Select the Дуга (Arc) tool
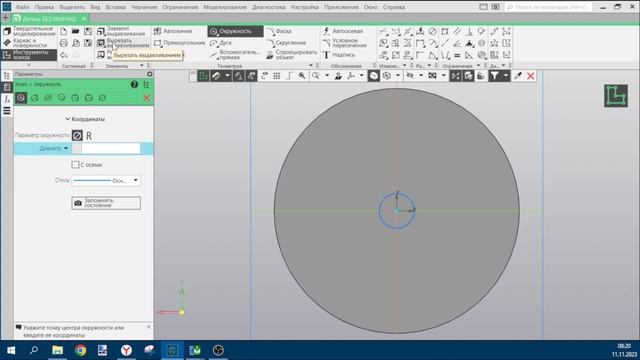This screenshot has height=360, width=640. pos(221,43)
